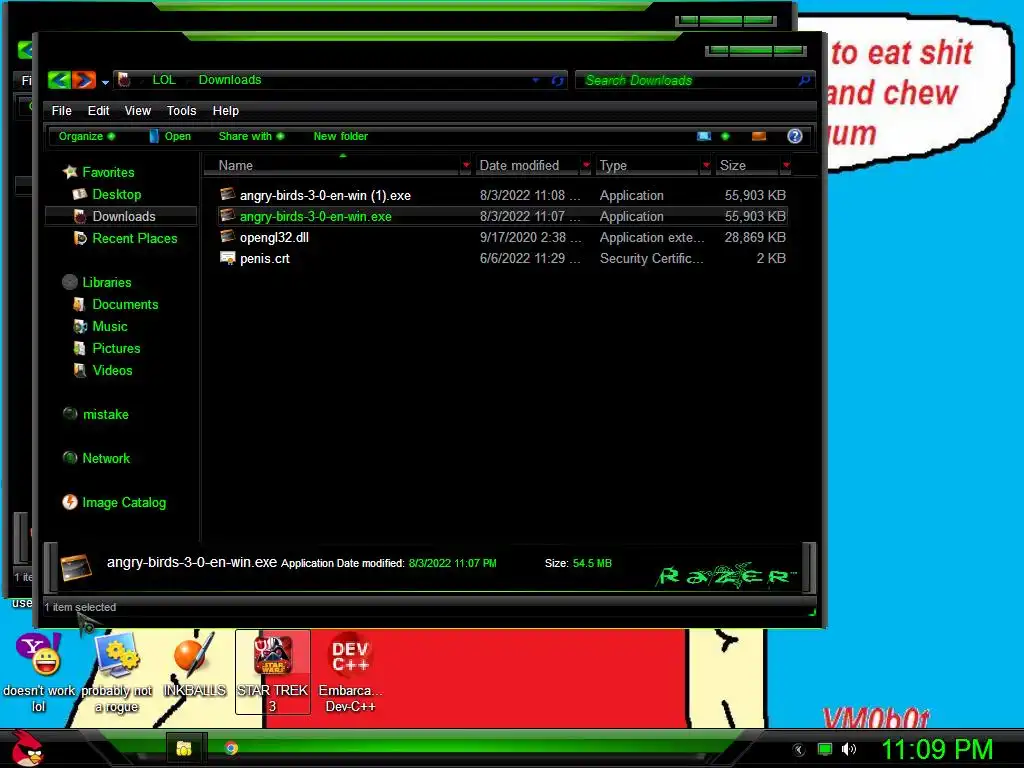The height and width of the screenshot is (768, 1024).
Task: Click the icon of angry-birds-3-0-en-win (1).exe
Action: click(227, 194)
